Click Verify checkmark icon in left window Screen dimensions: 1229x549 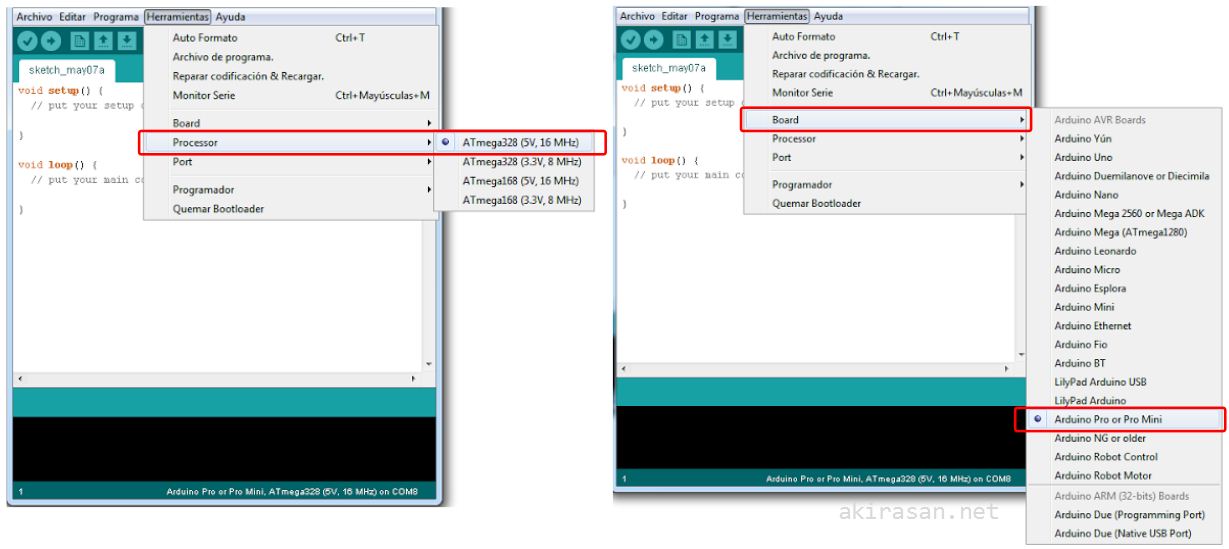[28, 41]
